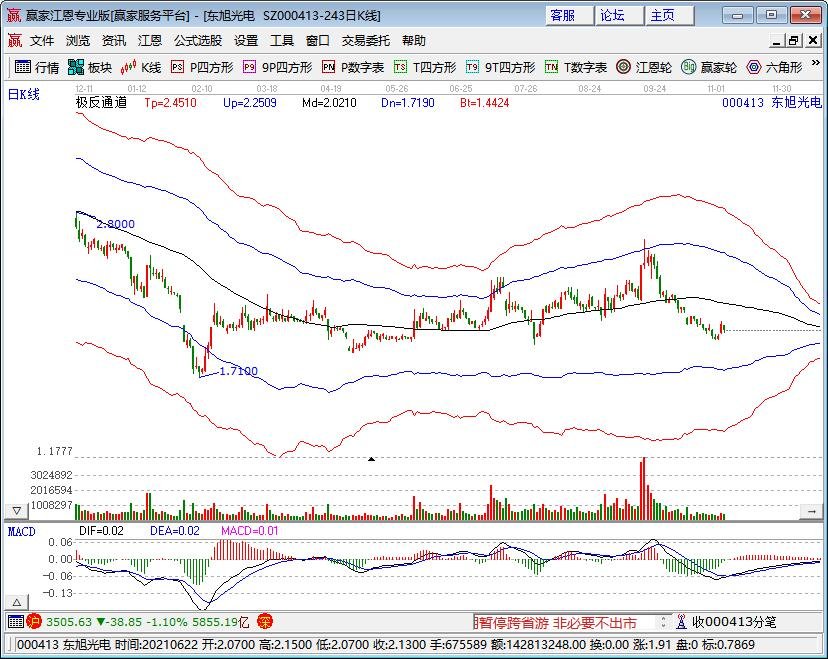Open the 行情 market quotes toolbar icon
Viewport: 828px width, 659px height.
pyautogui.click(x=36, y=68)
